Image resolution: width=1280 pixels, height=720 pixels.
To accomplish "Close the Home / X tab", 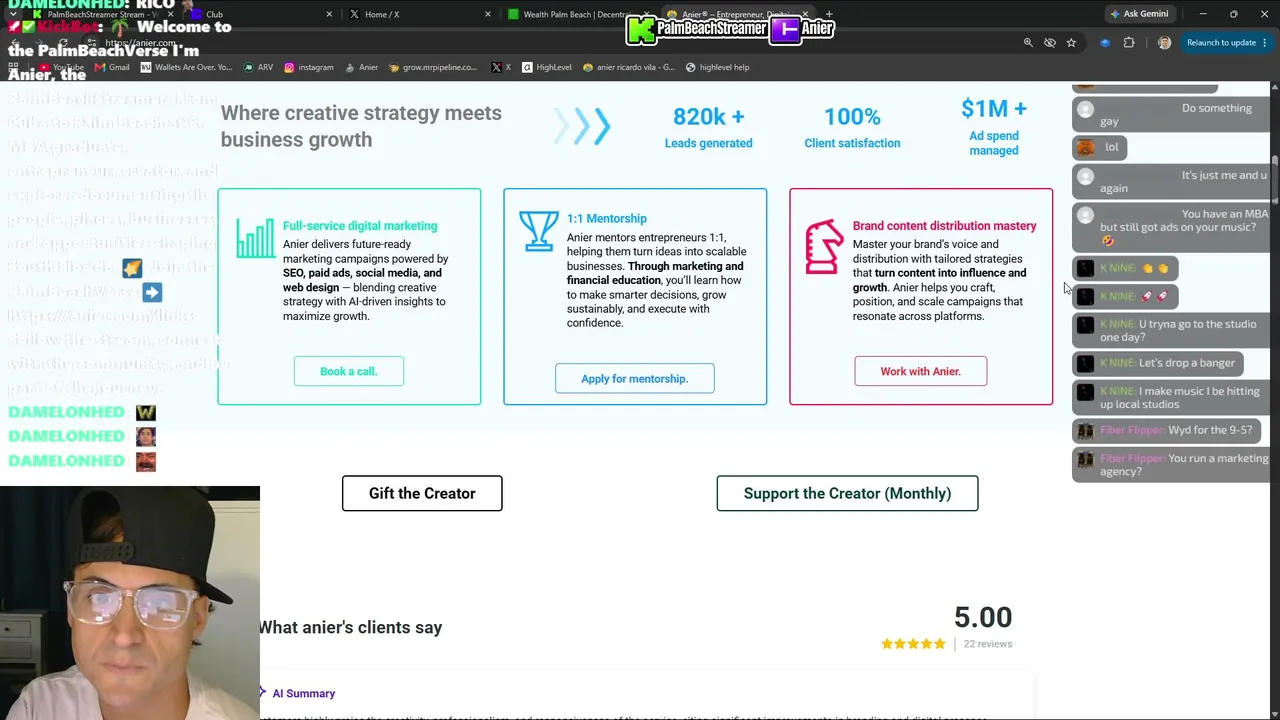I will point(488,14).
